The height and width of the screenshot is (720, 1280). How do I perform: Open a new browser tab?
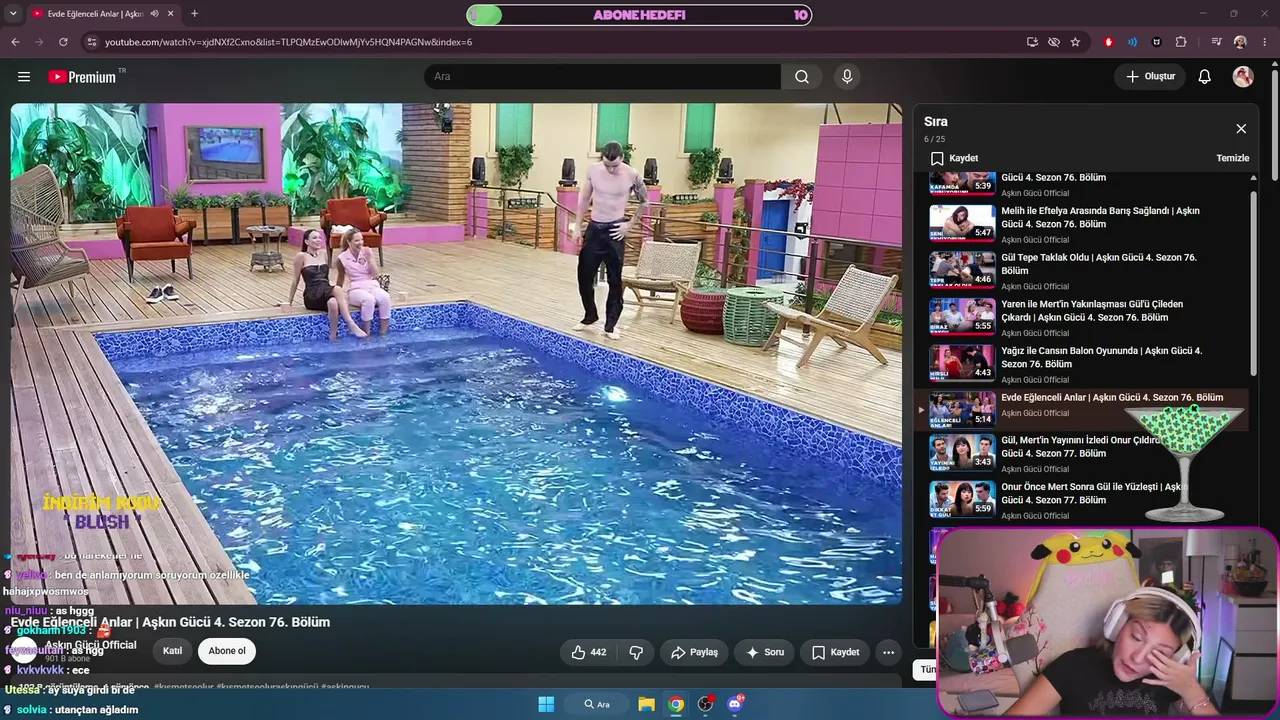click(194, 14)
